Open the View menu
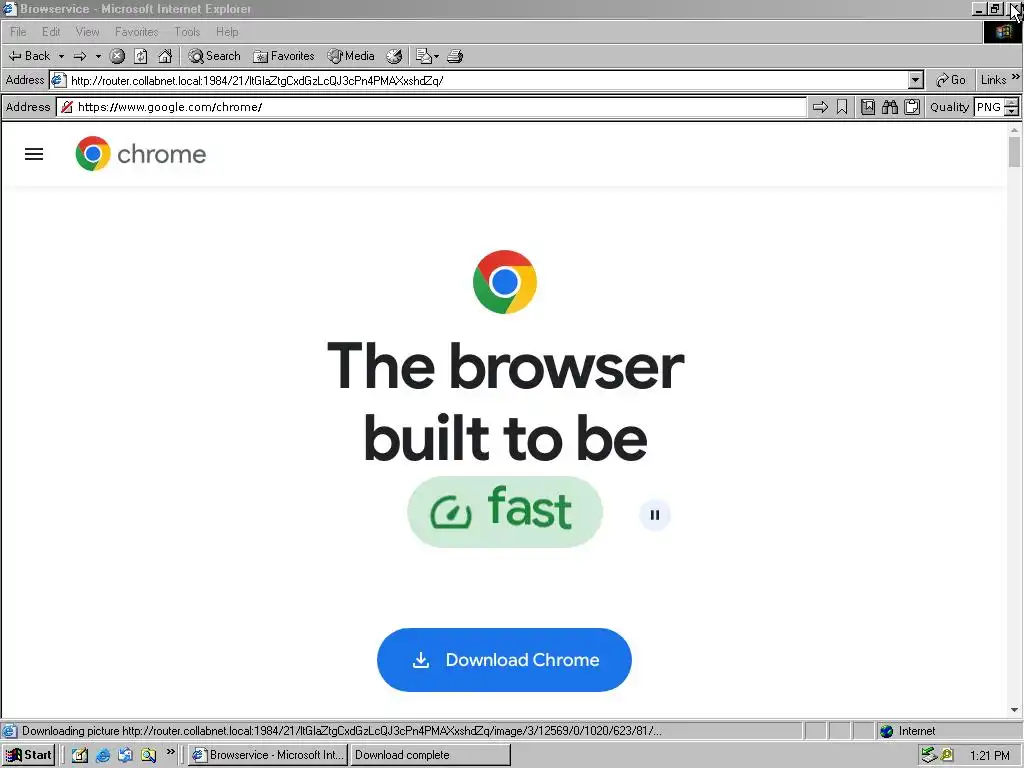The height and width of the screenshot is (768, 1024). 88,31
